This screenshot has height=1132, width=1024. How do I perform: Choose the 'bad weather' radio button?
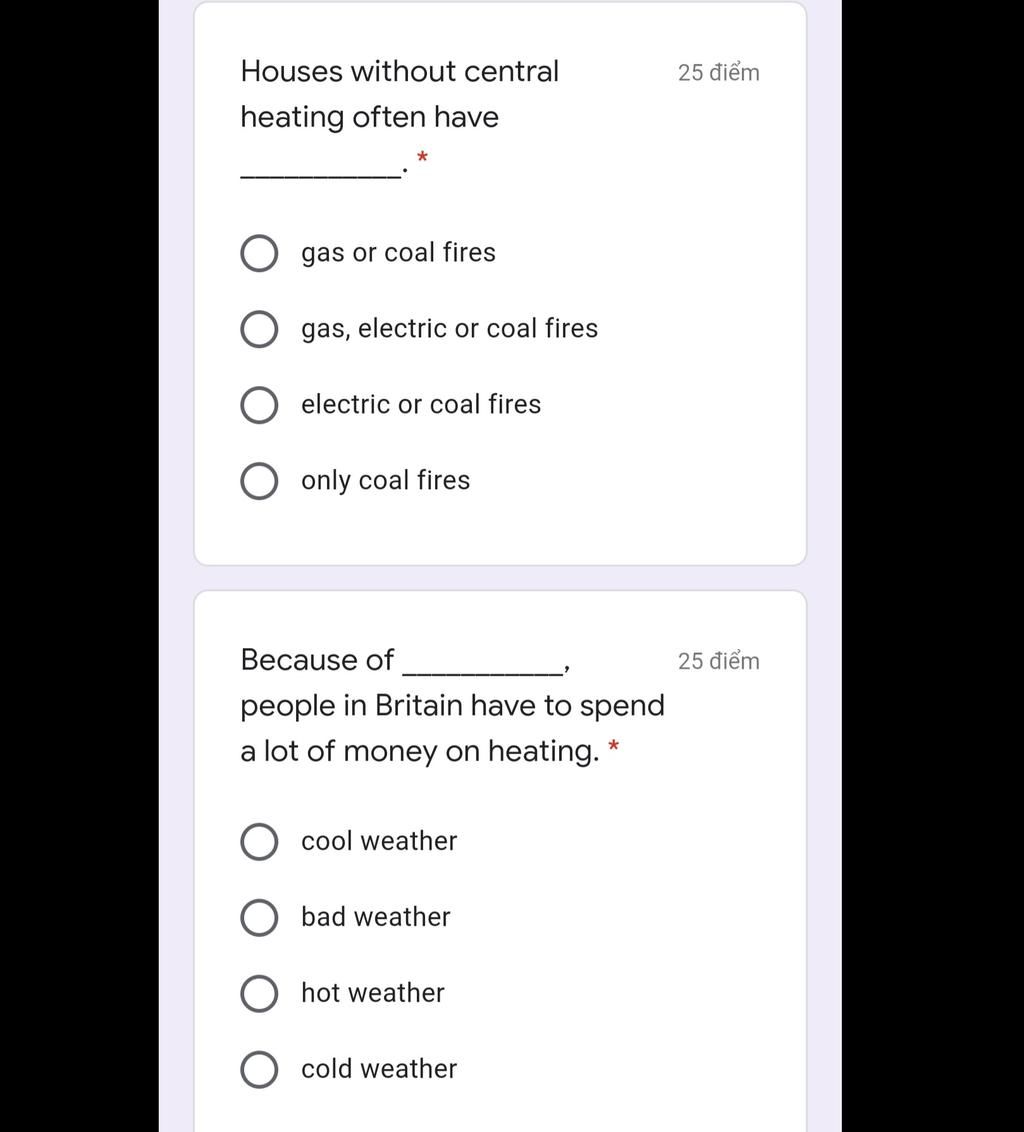[259, 918]
